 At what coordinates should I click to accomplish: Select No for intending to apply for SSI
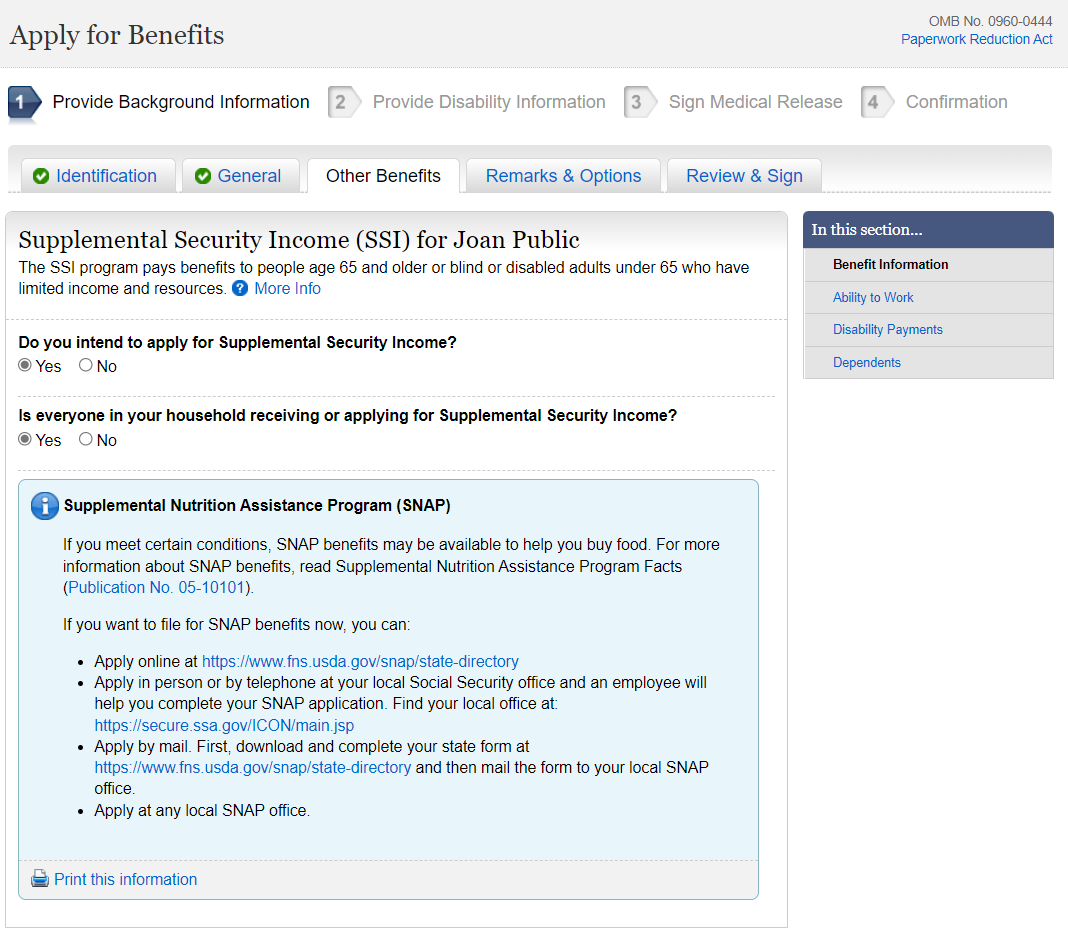(x=86, y=366)
